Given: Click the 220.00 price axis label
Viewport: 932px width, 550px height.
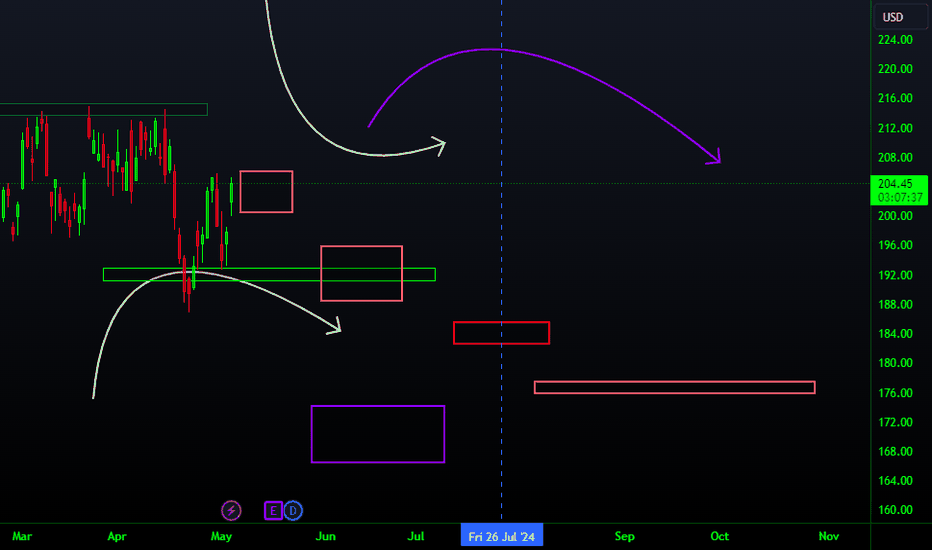Looking at the screenshot, I should click(895, 69).
